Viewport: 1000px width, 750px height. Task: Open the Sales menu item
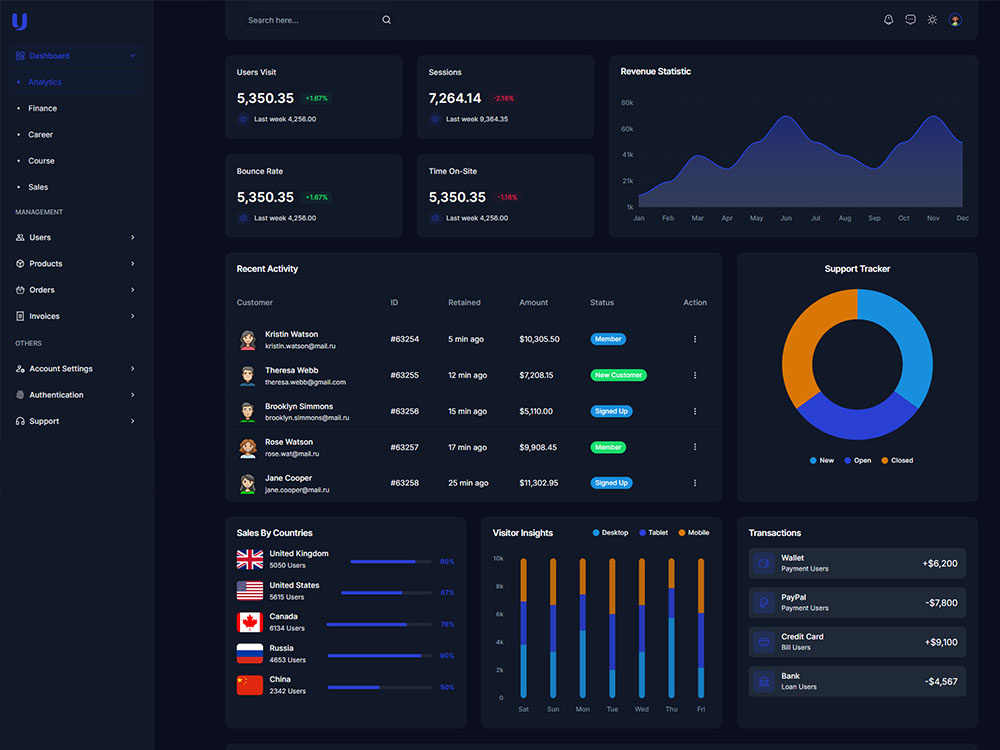coord(37,187)
